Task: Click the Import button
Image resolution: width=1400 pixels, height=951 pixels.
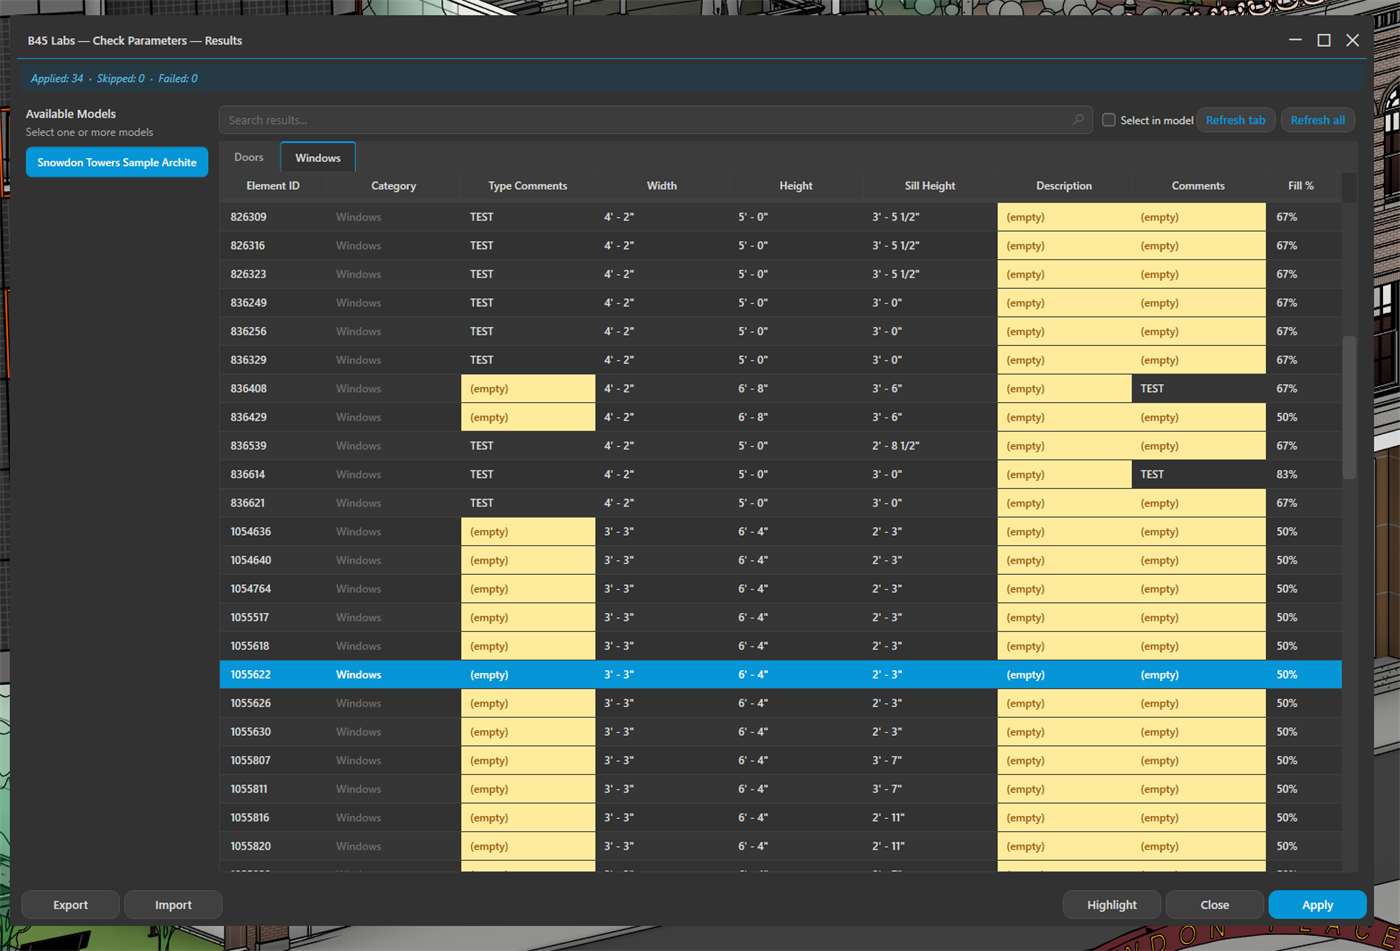Action: [173, 905]
